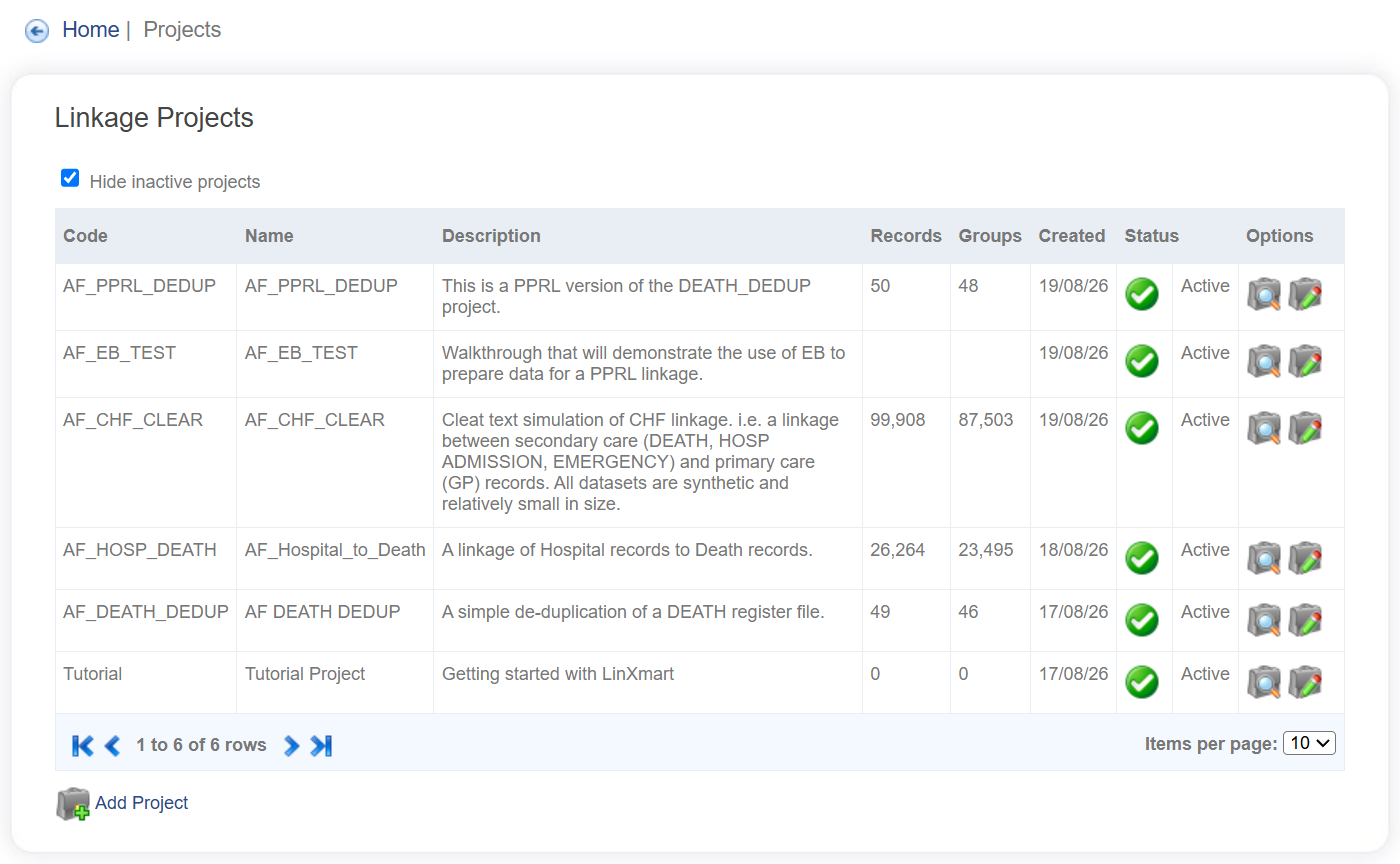Edit the AF_DEATH_DEDUP project with pencil icon
This screenshot has height=864, width=1400.
1305,621
